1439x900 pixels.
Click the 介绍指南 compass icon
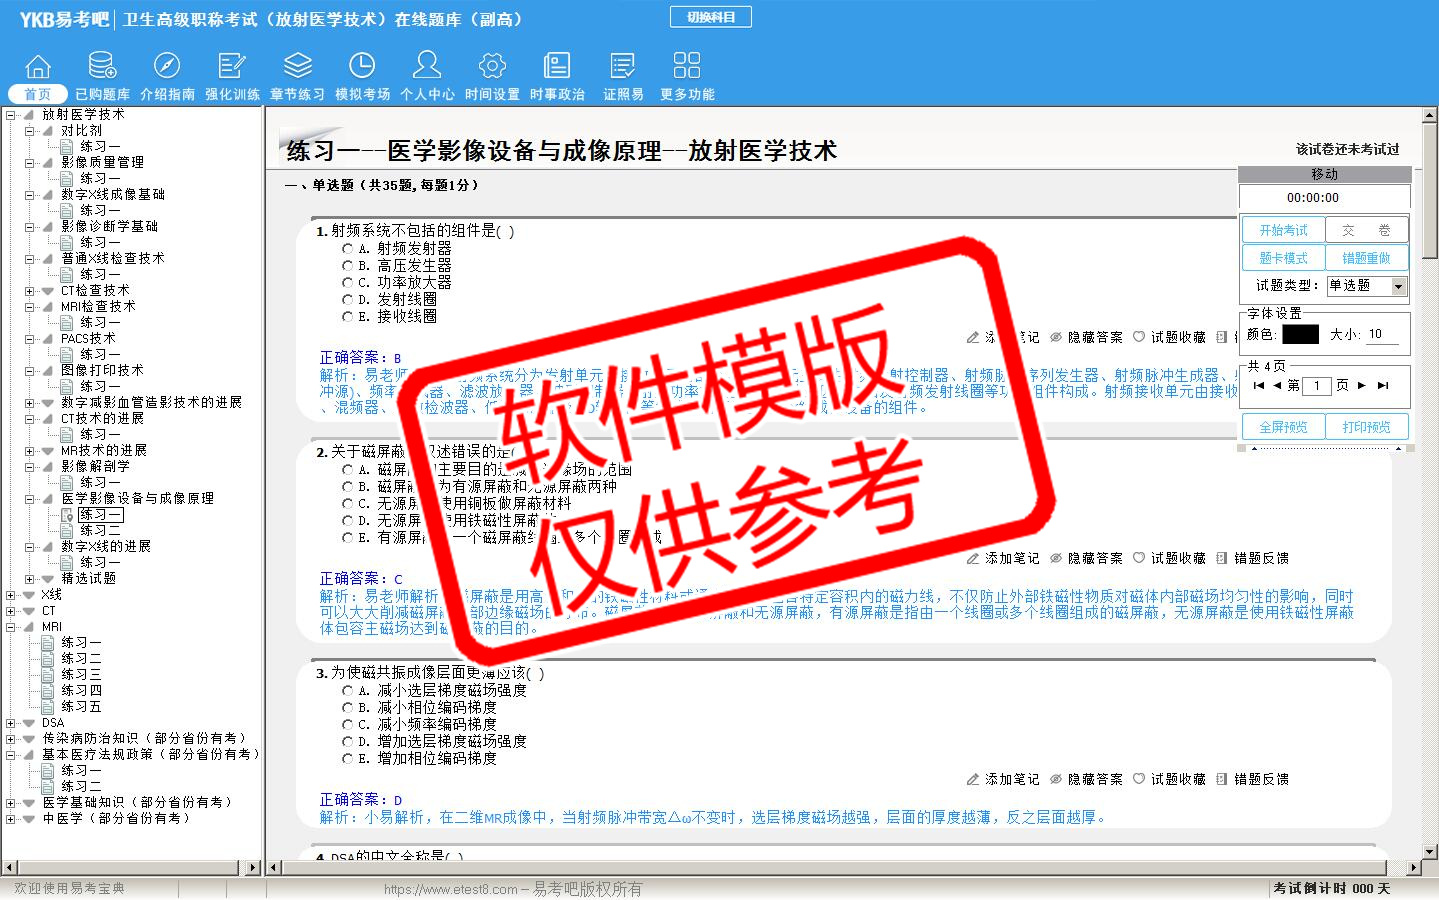(167, 67)
